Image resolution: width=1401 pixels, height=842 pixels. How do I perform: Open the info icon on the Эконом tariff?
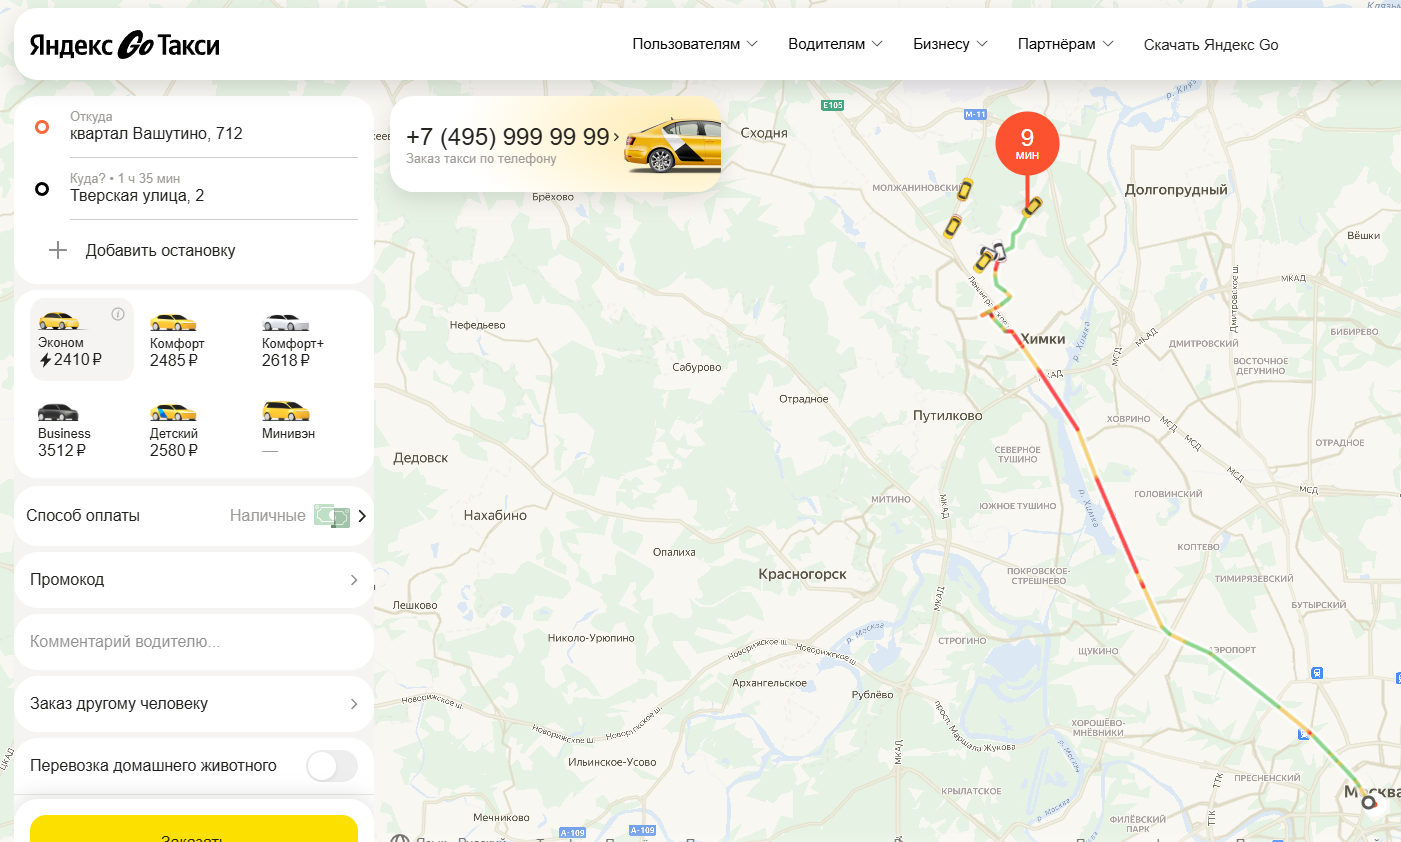click(x=118, y=314)
